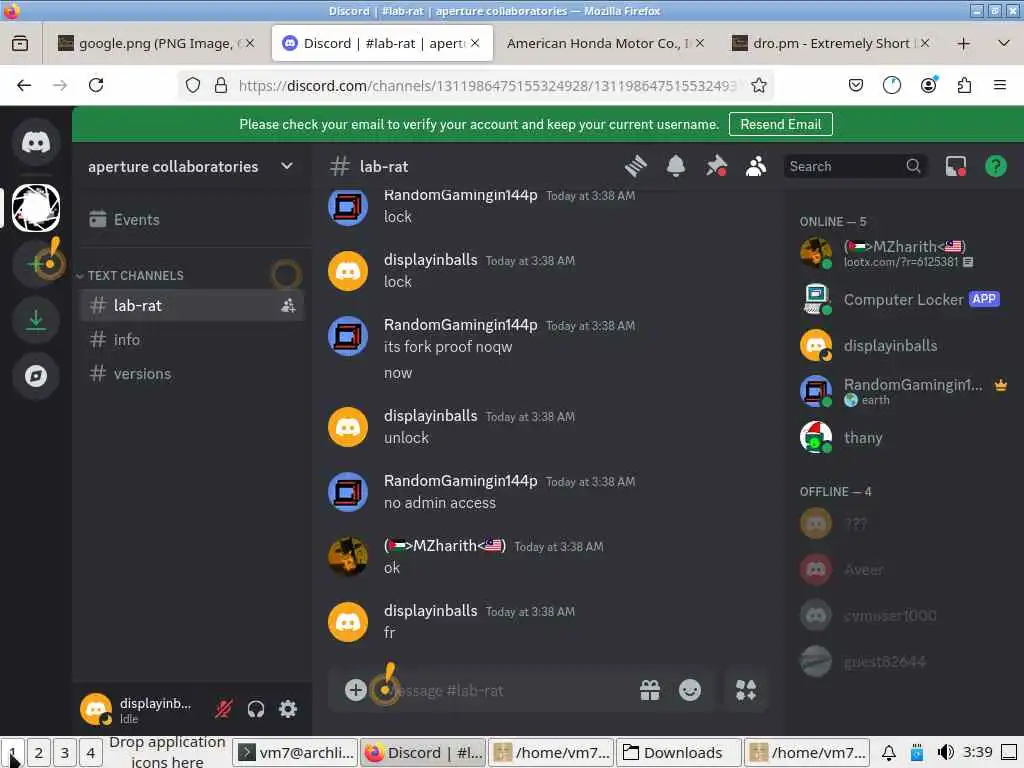Focus the Message #lab-rat input
The width and height of the screenshot is (1024, 768).
click(x=509, y=690)
